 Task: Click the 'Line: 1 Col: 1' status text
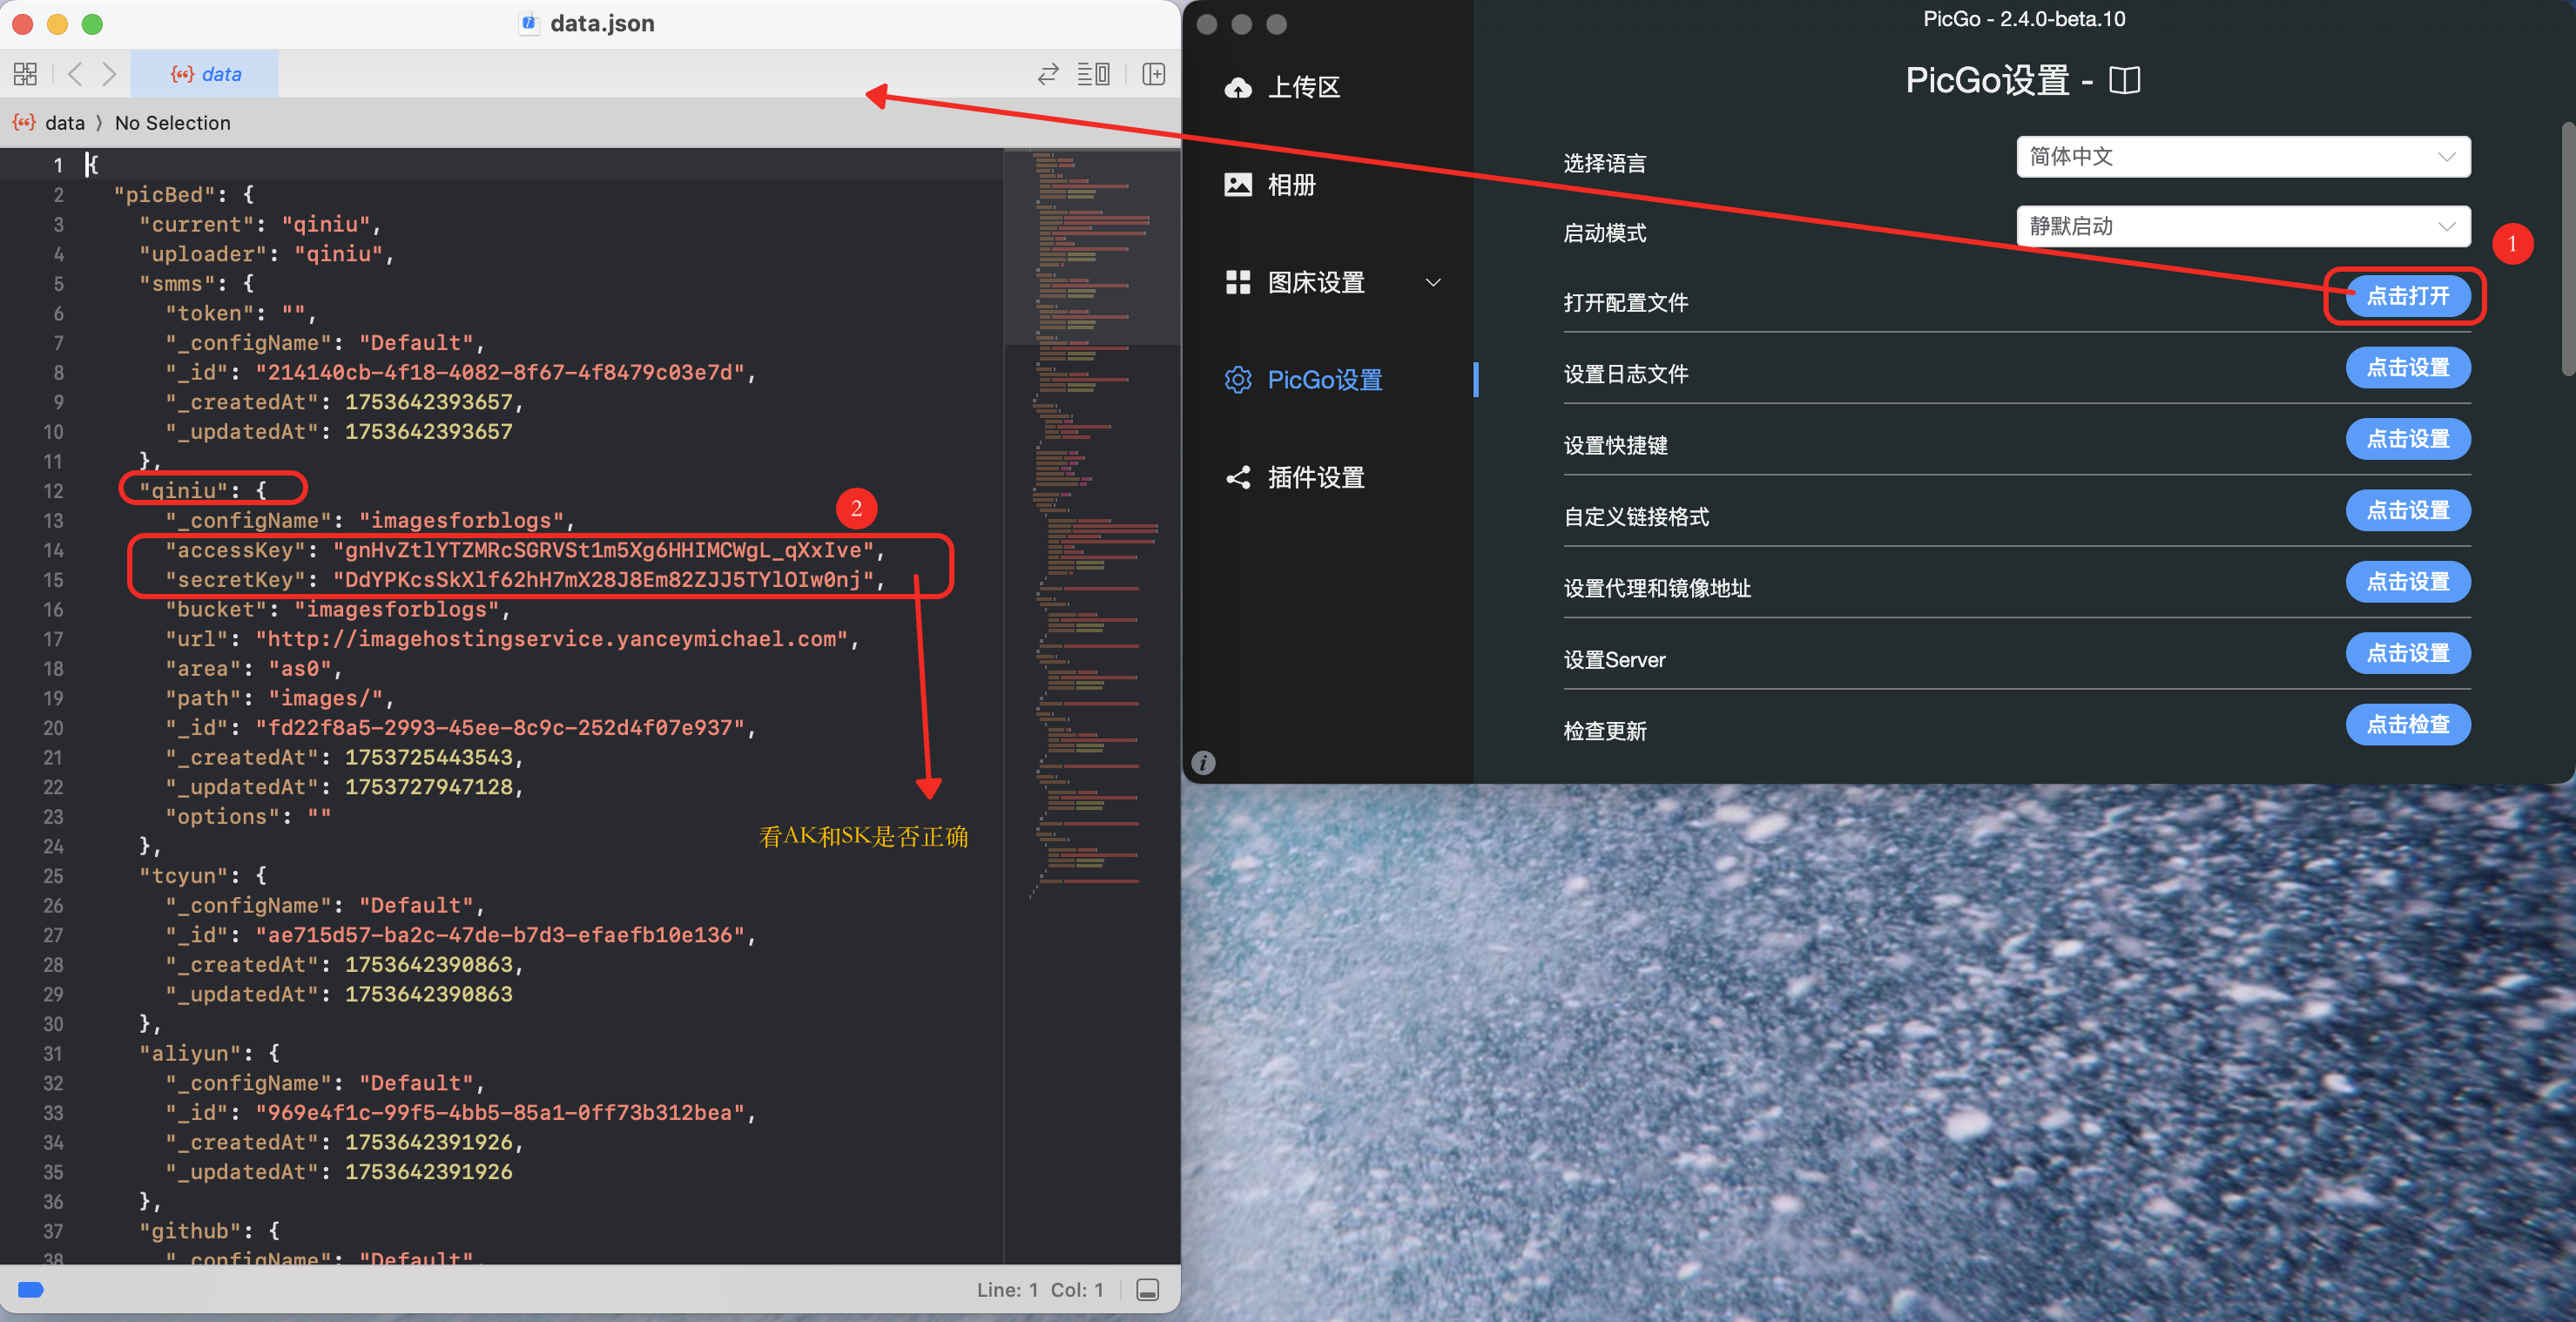click(1039, 1289)
